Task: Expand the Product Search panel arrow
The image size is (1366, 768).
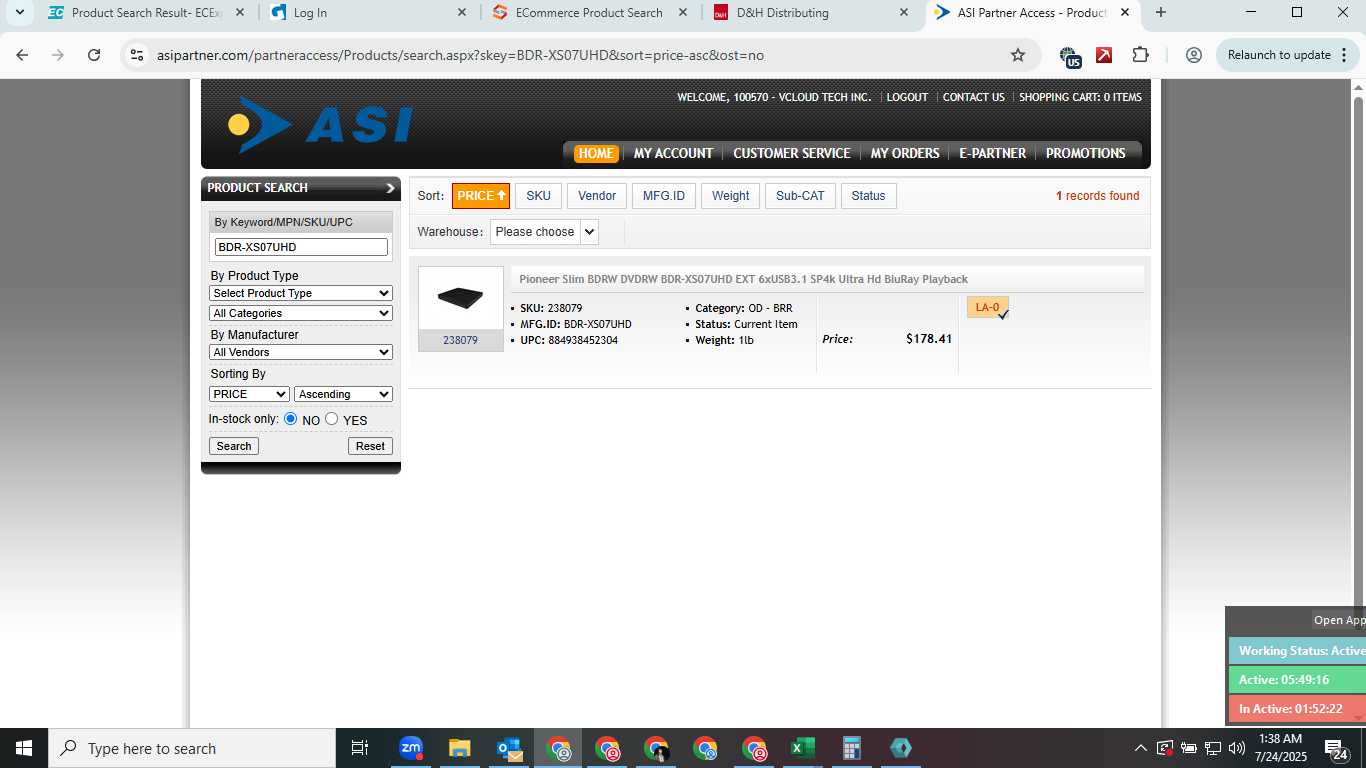Action: (390, 188)
